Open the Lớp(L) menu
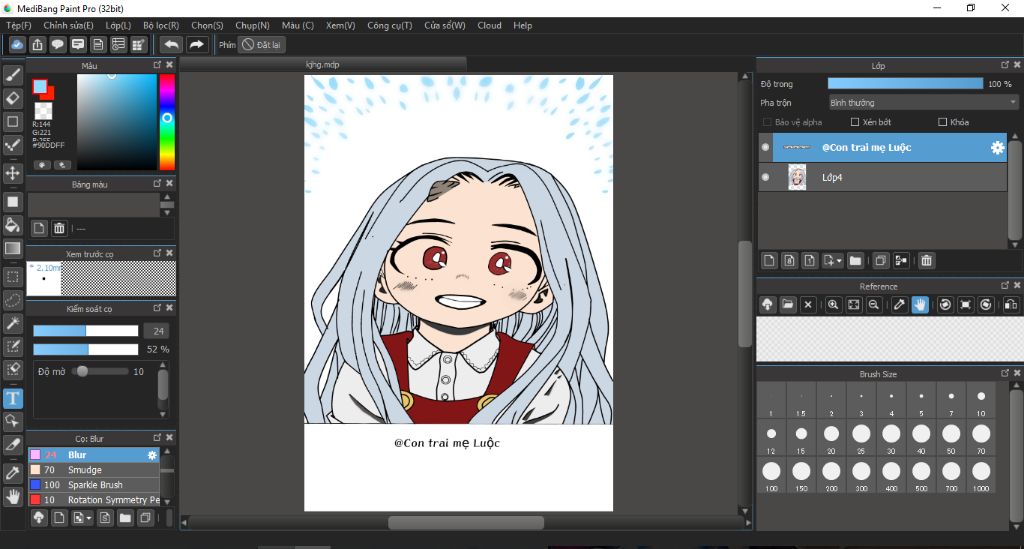This screenshot has height=549, width=1024. tap(118, 25)
